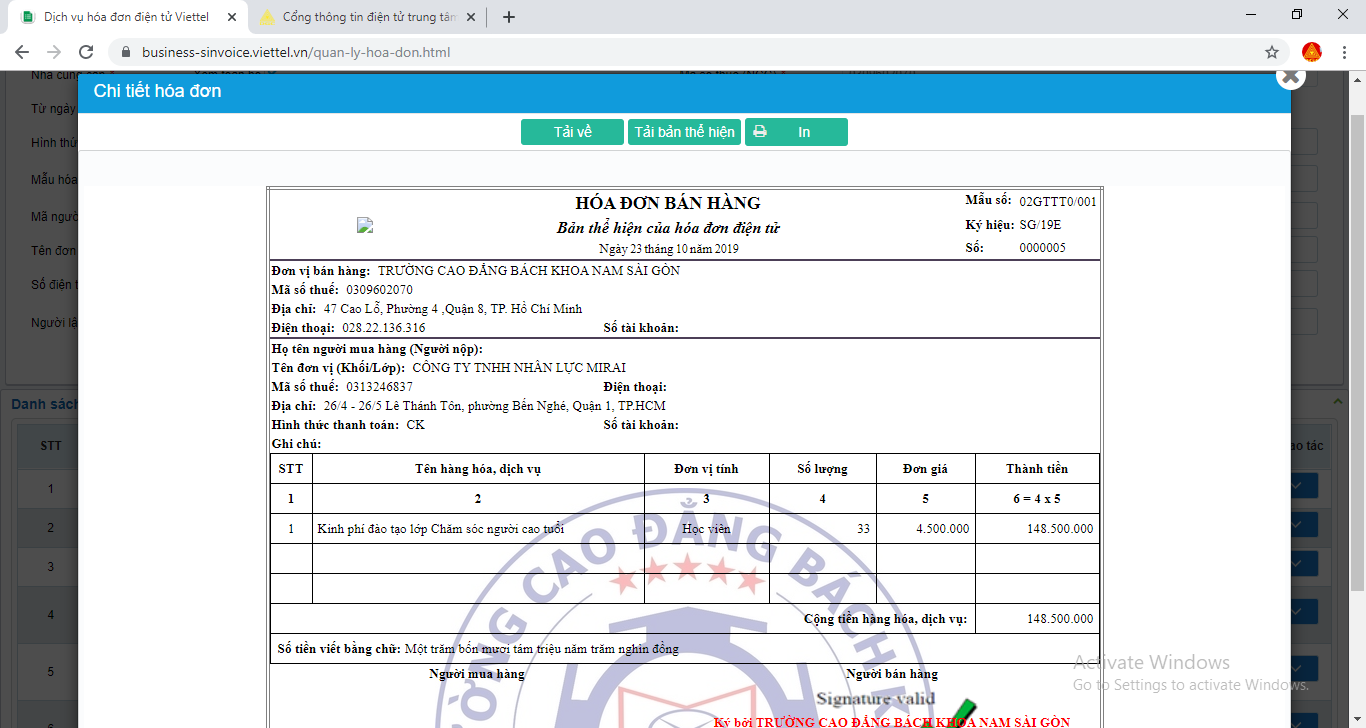The image size is (1366, 728).
Task: Collapse the Danh sách panel with chevron
Action: point(1338,402)
